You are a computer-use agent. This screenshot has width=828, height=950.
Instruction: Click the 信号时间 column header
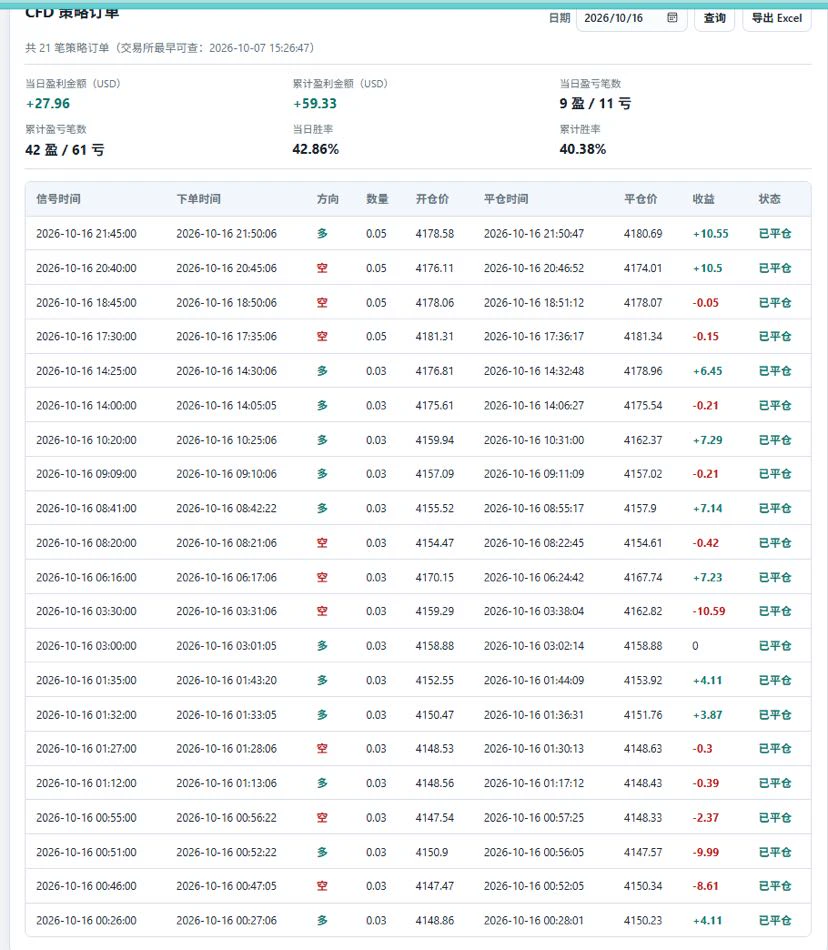(58, 199)
